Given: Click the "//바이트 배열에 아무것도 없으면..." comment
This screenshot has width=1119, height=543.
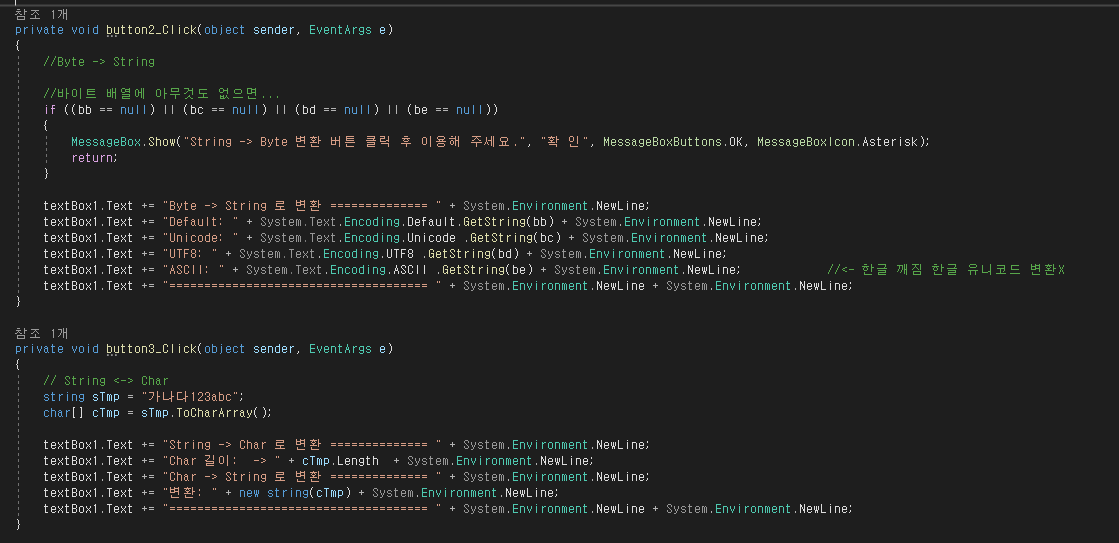Looking at the screenshot, I should pyautogui.click(x=161, y=94).
